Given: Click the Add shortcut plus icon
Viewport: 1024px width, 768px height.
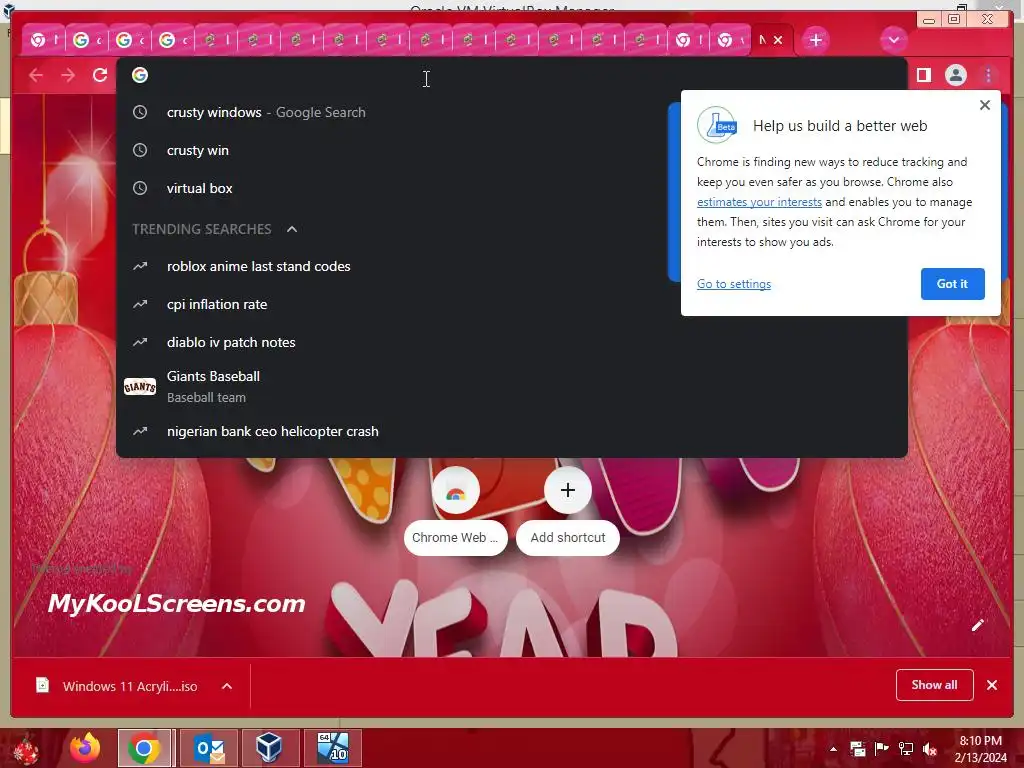Looking at the screenshot, I should click(568, 490).
